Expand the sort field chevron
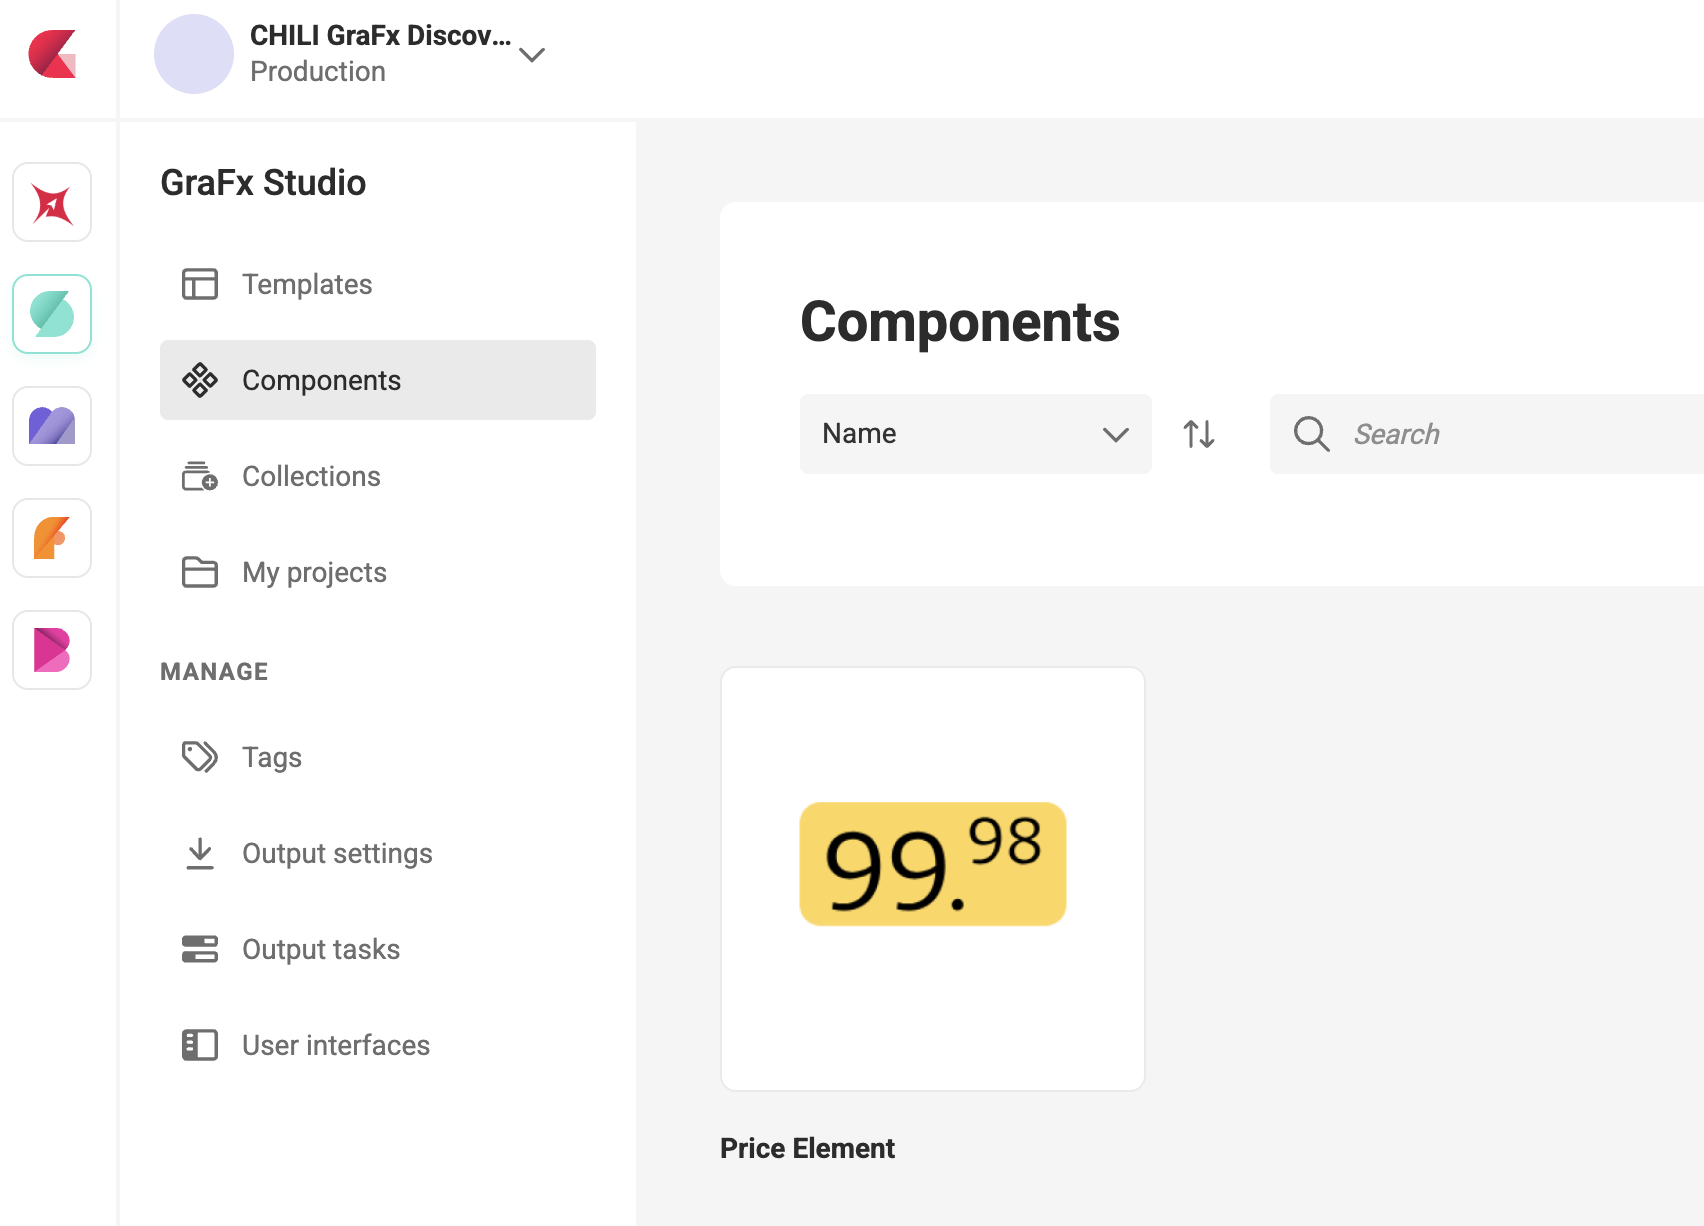The height and width of the screenshot is (1226, 1704). 1114,434
